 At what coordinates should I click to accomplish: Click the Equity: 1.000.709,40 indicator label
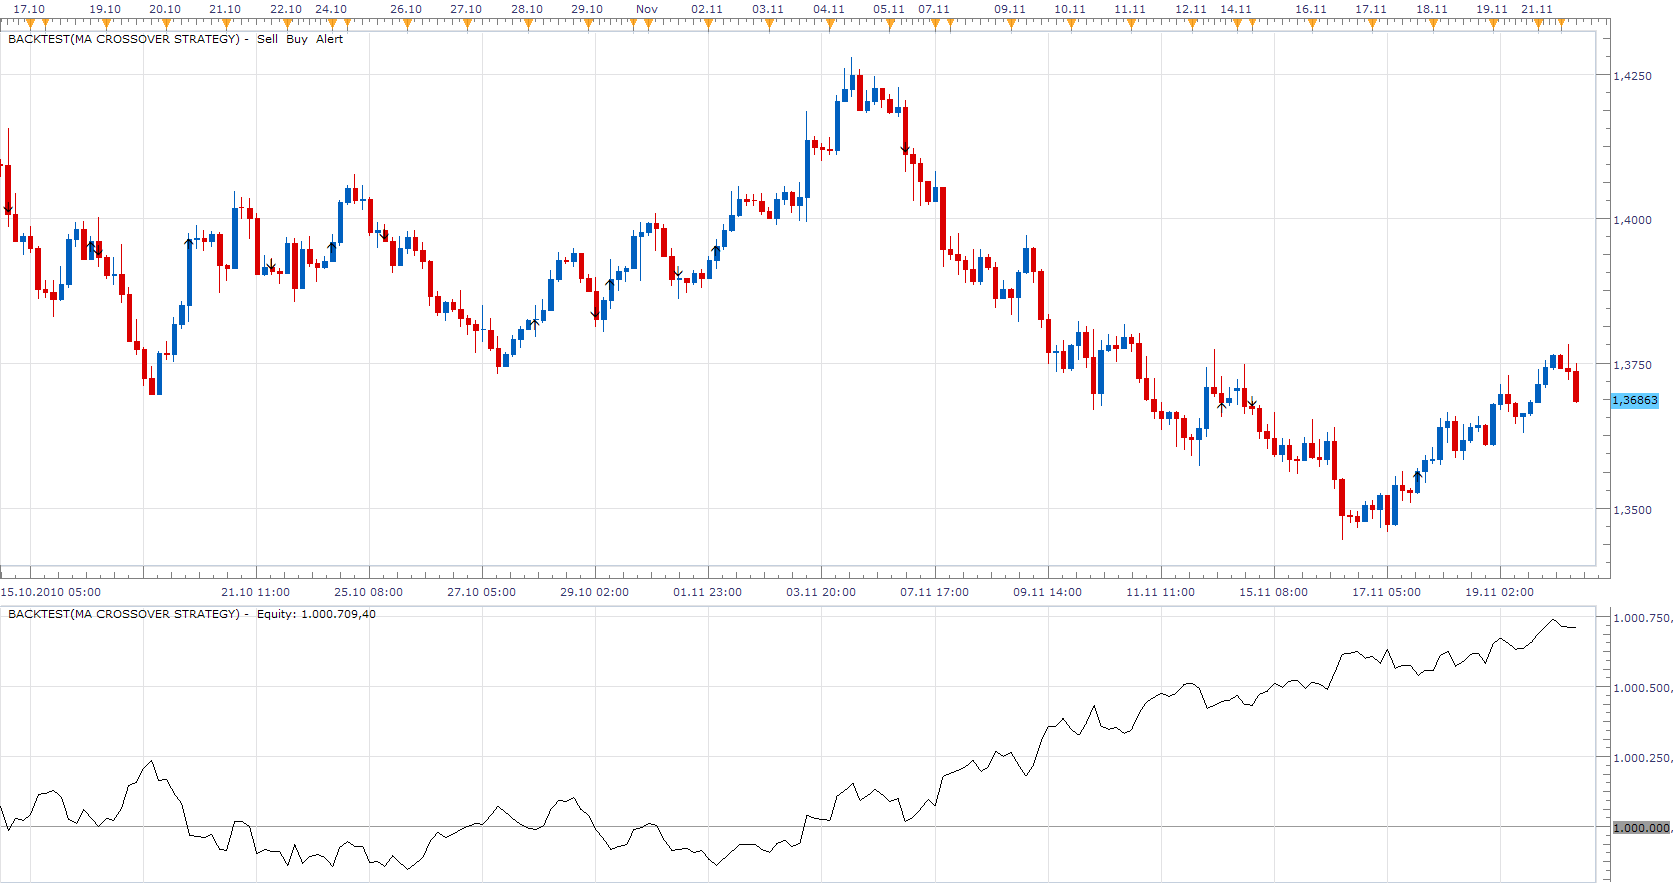coord(316,614)
